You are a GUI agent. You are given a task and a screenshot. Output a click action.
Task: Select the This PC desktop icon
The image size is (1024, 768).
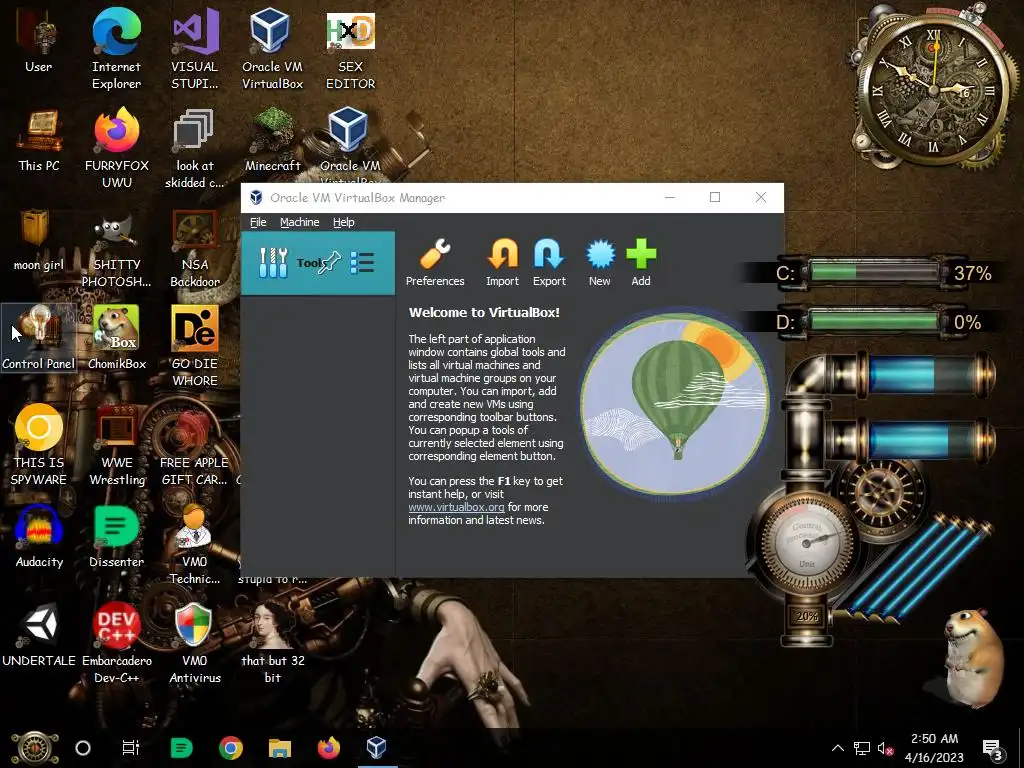point(39,140)
